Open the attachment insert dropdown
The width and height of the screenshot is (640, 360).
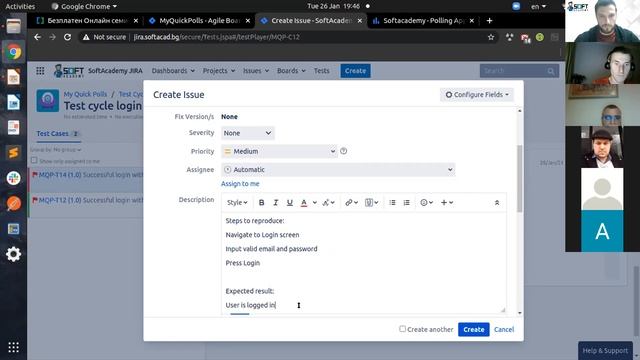(x=371, y=202)
